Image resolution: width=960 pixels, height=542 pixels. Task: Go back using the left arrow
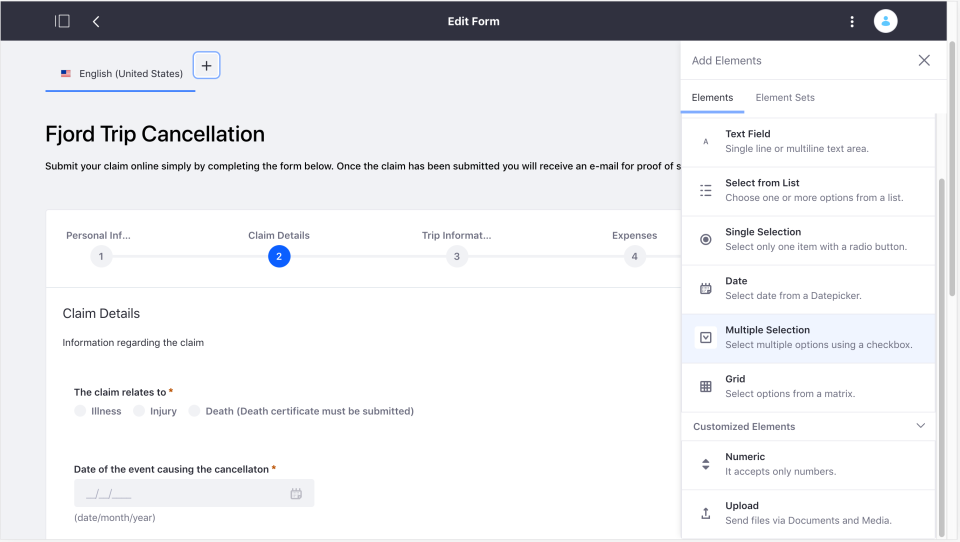(96, 21)
